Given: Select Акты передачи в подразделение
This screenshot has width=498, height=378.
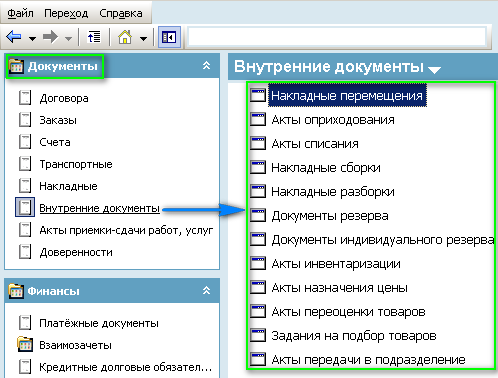Looking at the screenshot, I should click(x=368, y=360).
